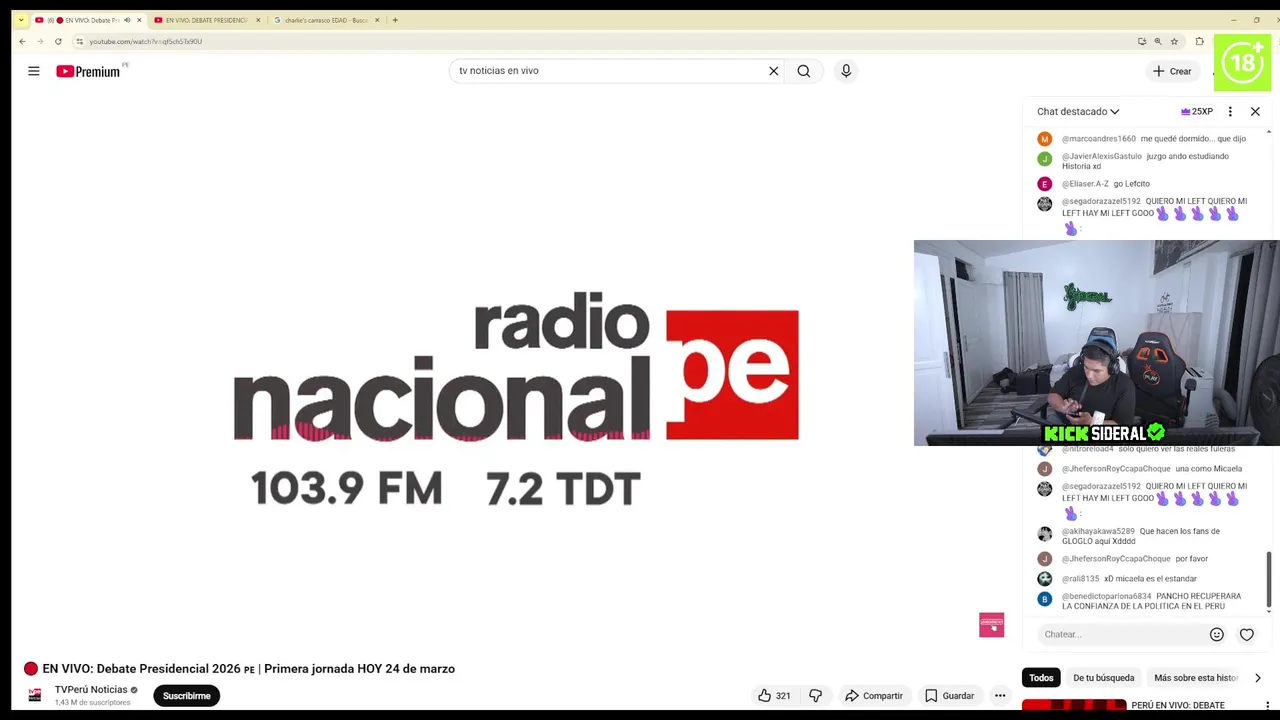Switch to the charlie's carrasco EDAD Google tab

tap(326, 20)
